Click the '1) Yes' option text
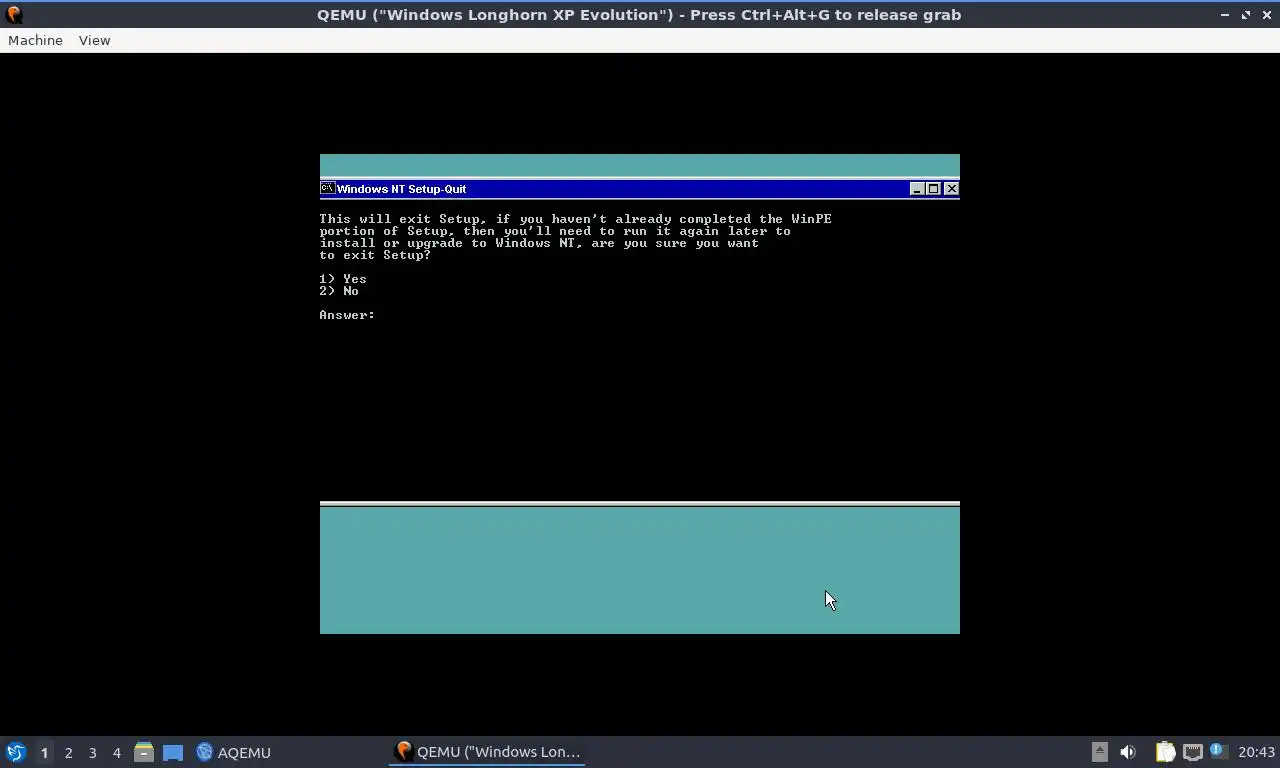The image size is (1280, 768). [x=343, y=279]
